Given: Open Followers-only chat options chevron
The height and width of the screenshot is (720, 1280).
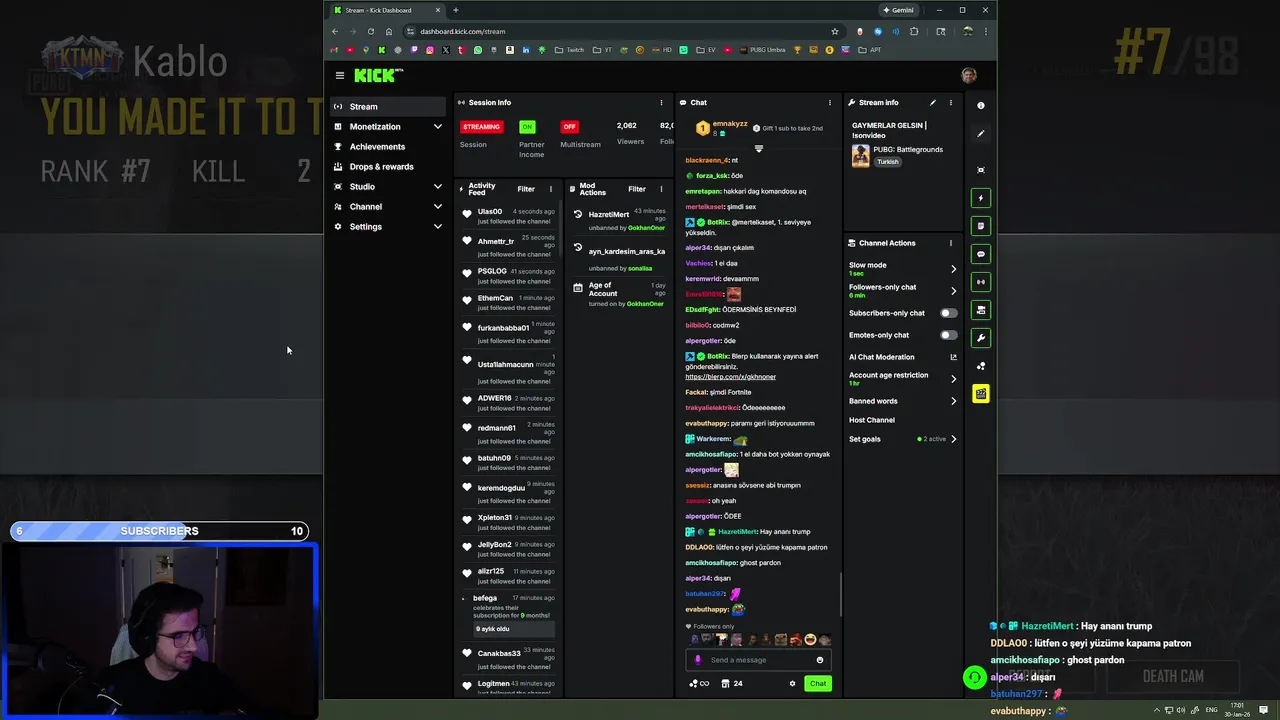Looking at the screenshot, I should [953, 291].
